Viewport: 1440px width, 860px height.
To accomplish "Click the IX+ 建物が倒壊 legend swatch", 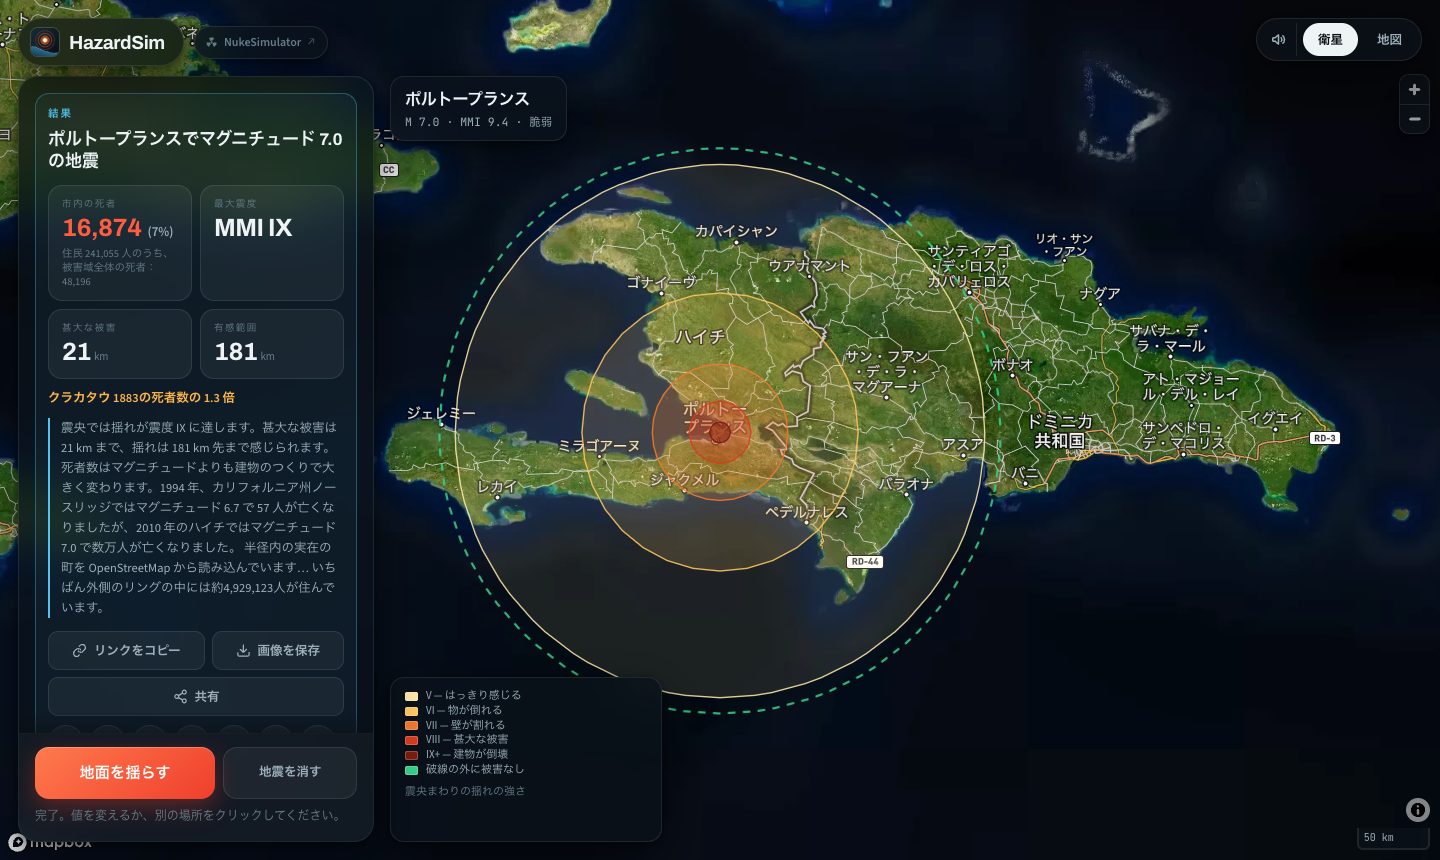I will coord(411,755).
